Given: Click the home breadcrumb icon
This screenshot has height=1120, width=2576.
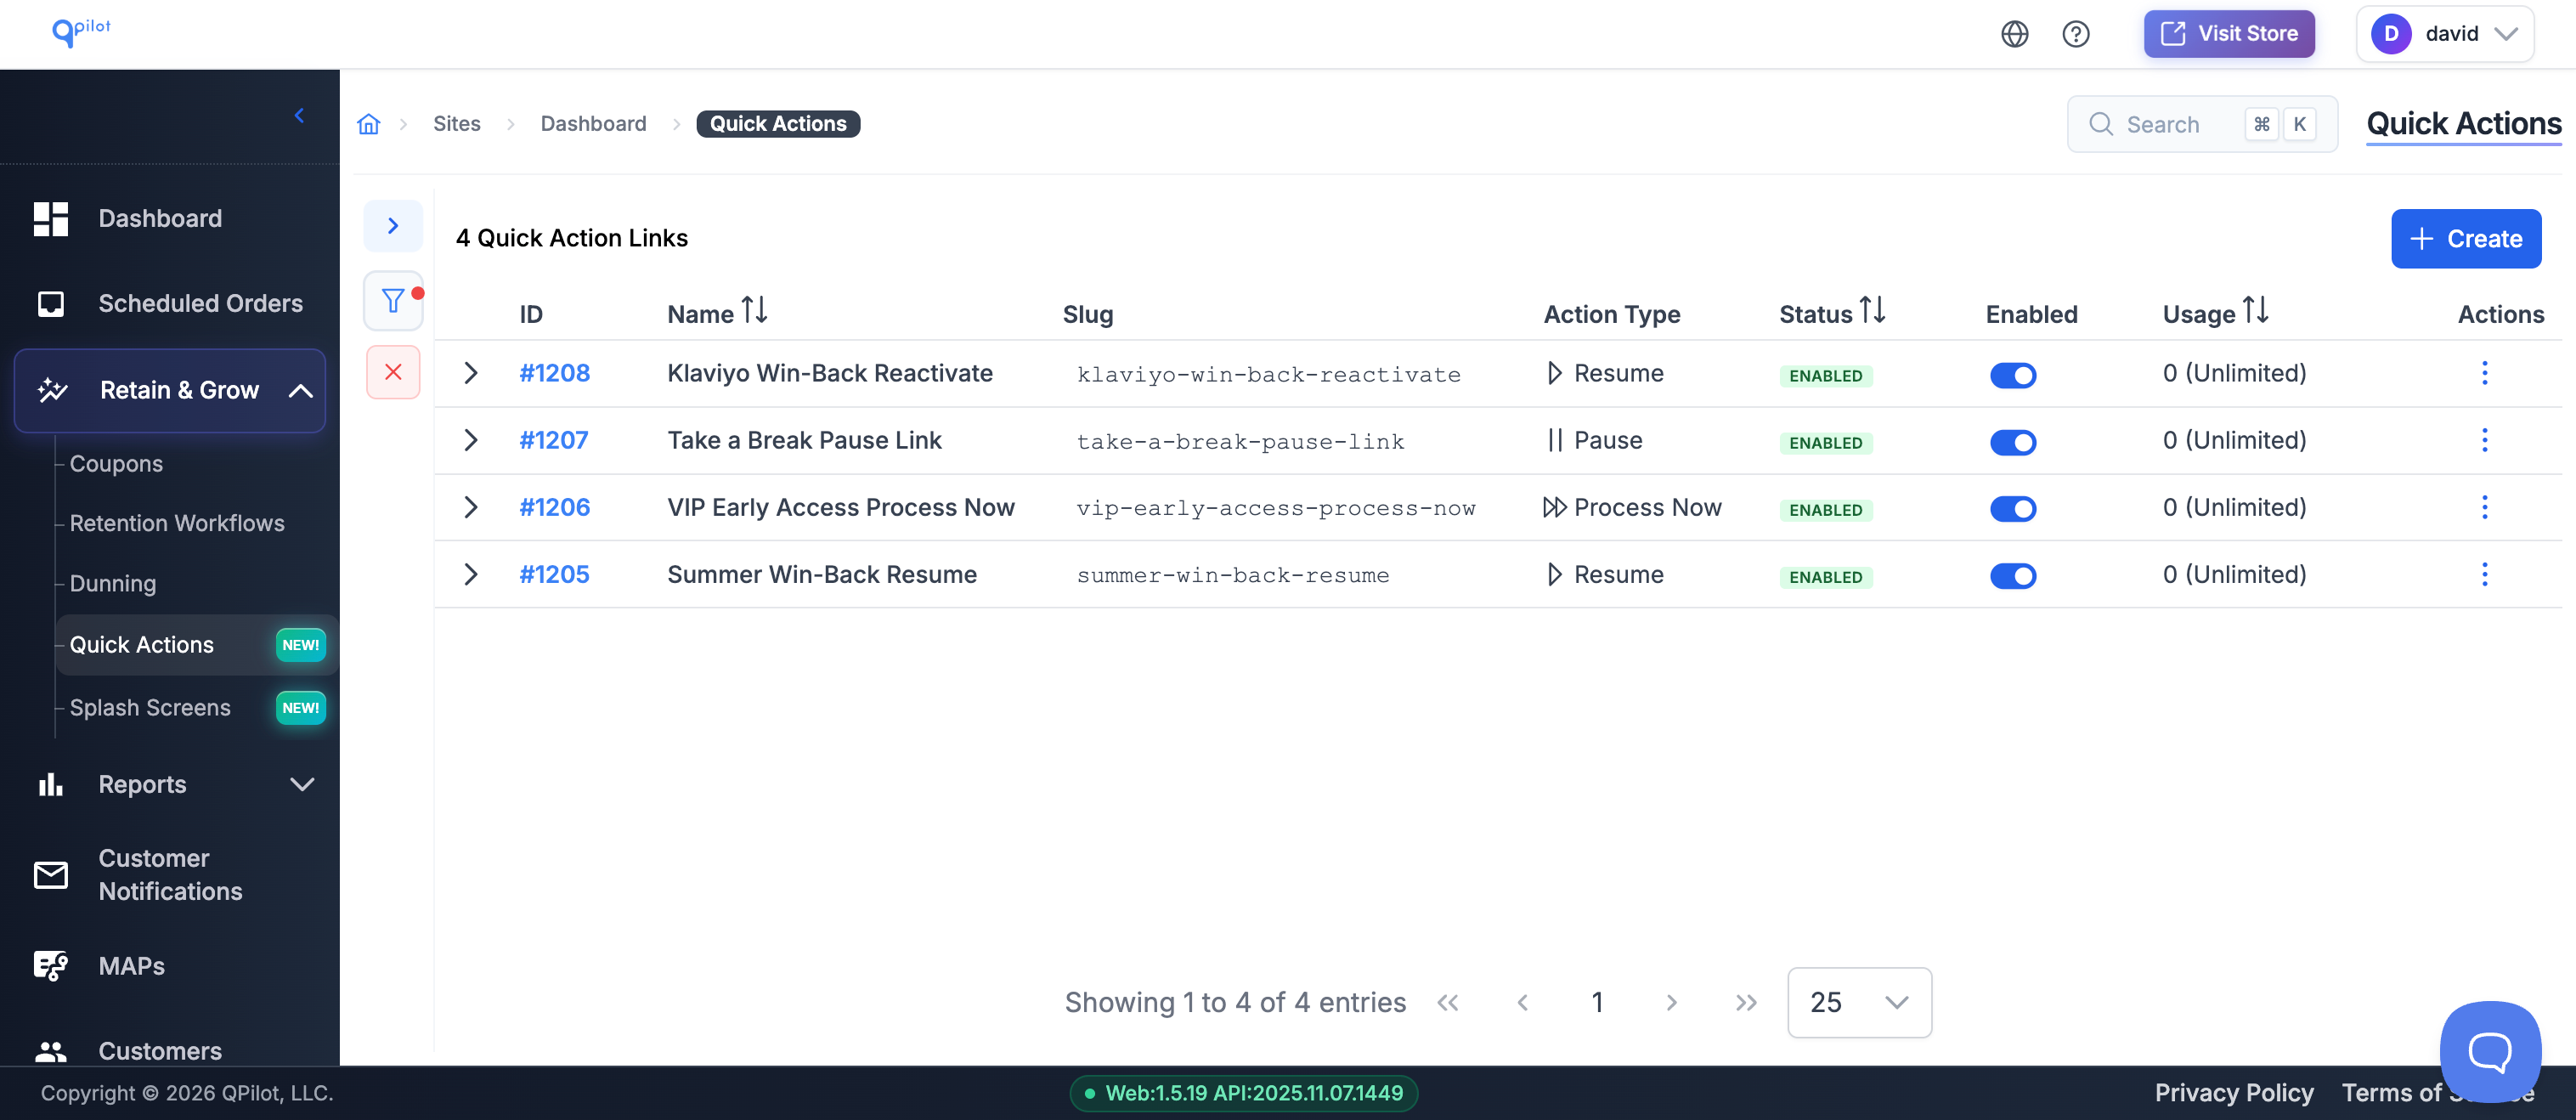Looking at the screenshot, I should (x=369, y=124).
